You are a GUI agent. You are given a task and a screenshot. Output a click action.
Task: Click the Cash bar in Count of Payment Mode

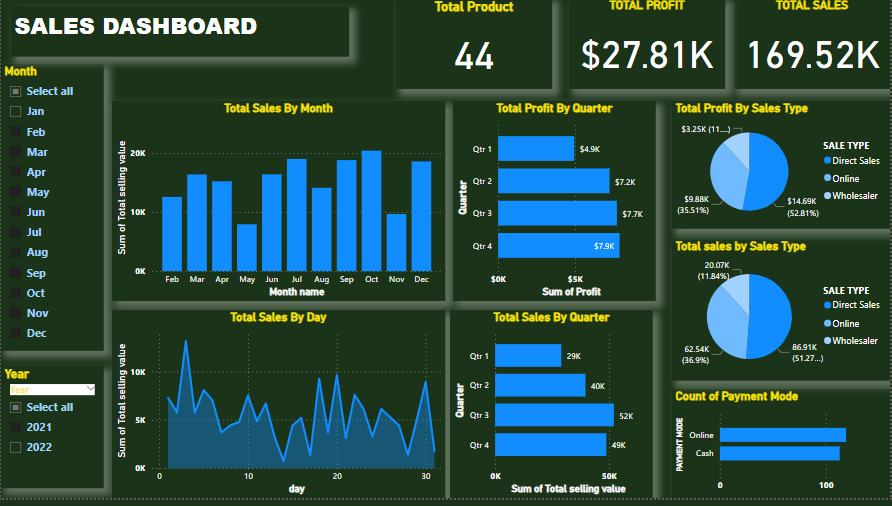(x=779, y=454)
